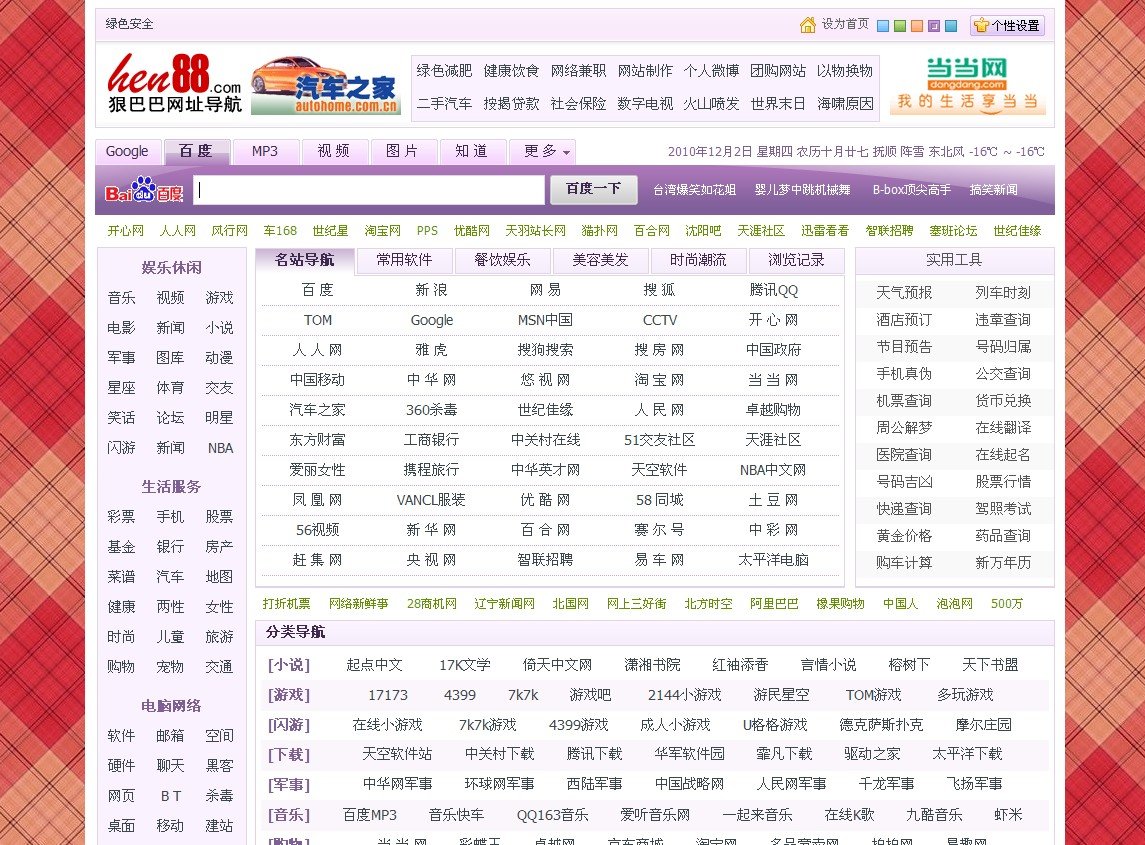1145x845 pixels.
Task: Open the 常用软件 navigation tab
Action: pyautogui.click(x=404, y=260)
